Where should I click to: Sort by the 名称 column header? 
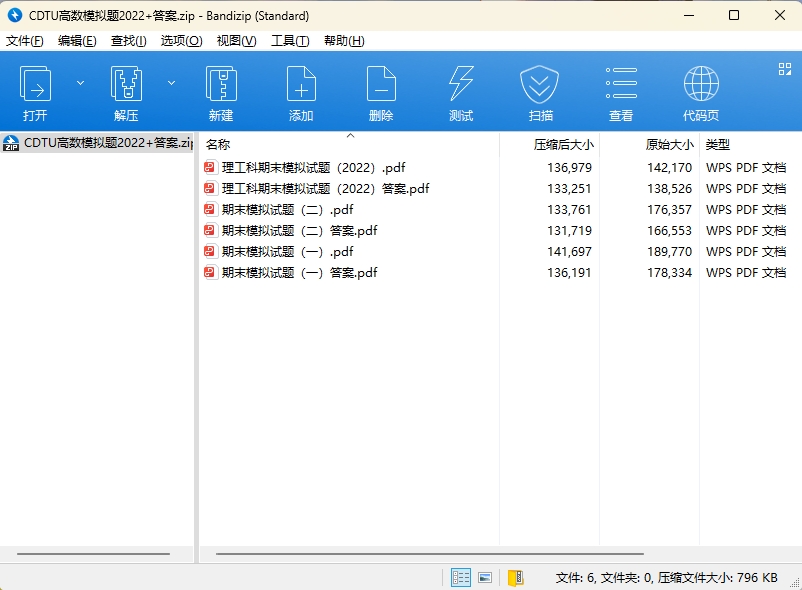[x=349, y=145]
